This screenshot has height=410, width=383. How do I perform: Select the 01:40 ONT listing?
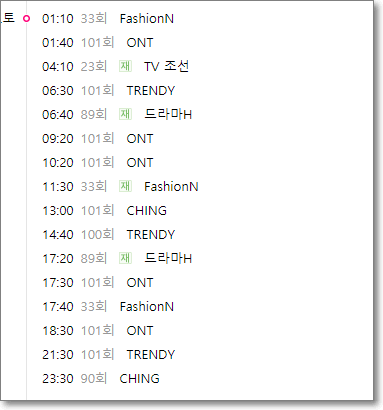pyautogui.click(x=98, y=43)
